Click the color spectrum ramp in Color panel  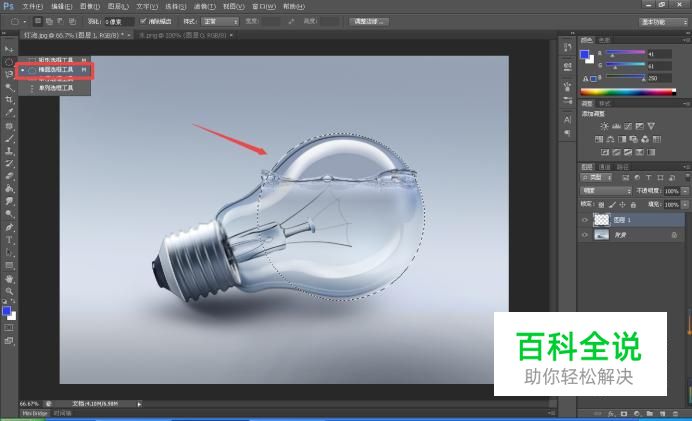(x=628, y=92)
